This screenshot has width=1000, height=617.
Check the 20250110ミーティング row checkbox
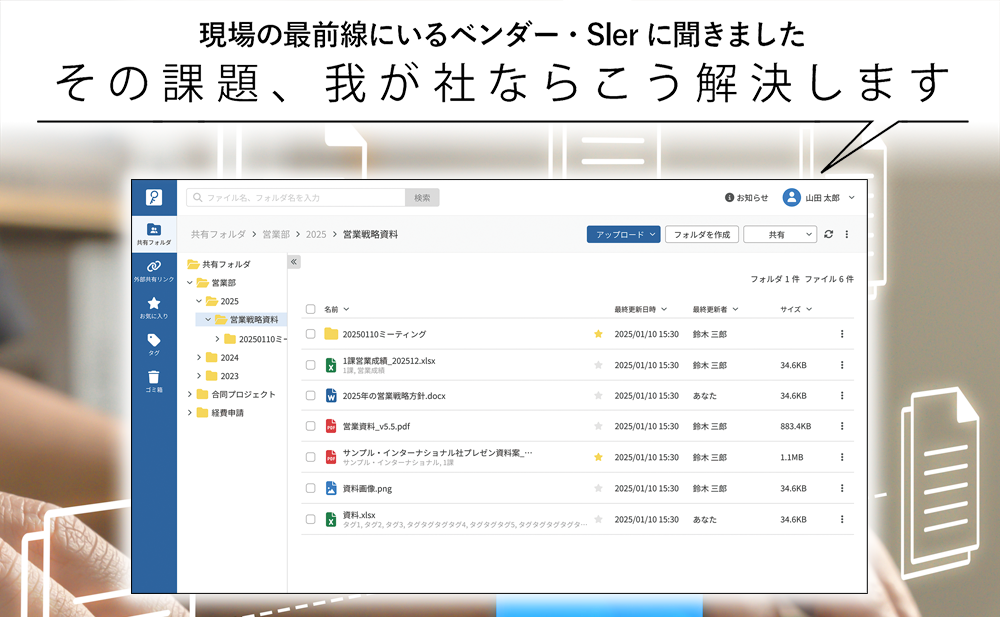pos(311,334)
